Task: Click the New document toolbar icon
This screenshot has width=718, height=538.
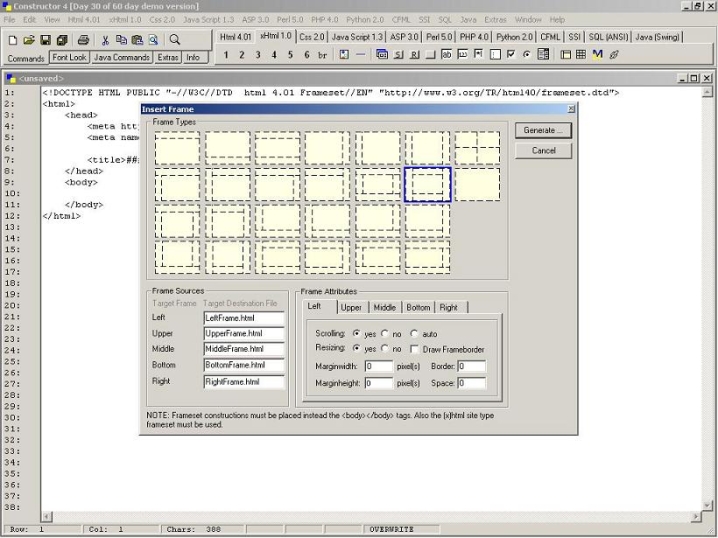Action: pyautogui.click(x=13, y=40)
